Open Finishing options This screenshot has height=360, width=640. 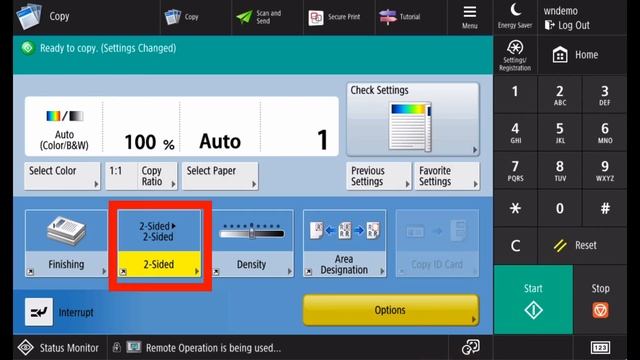click(66, 244)
